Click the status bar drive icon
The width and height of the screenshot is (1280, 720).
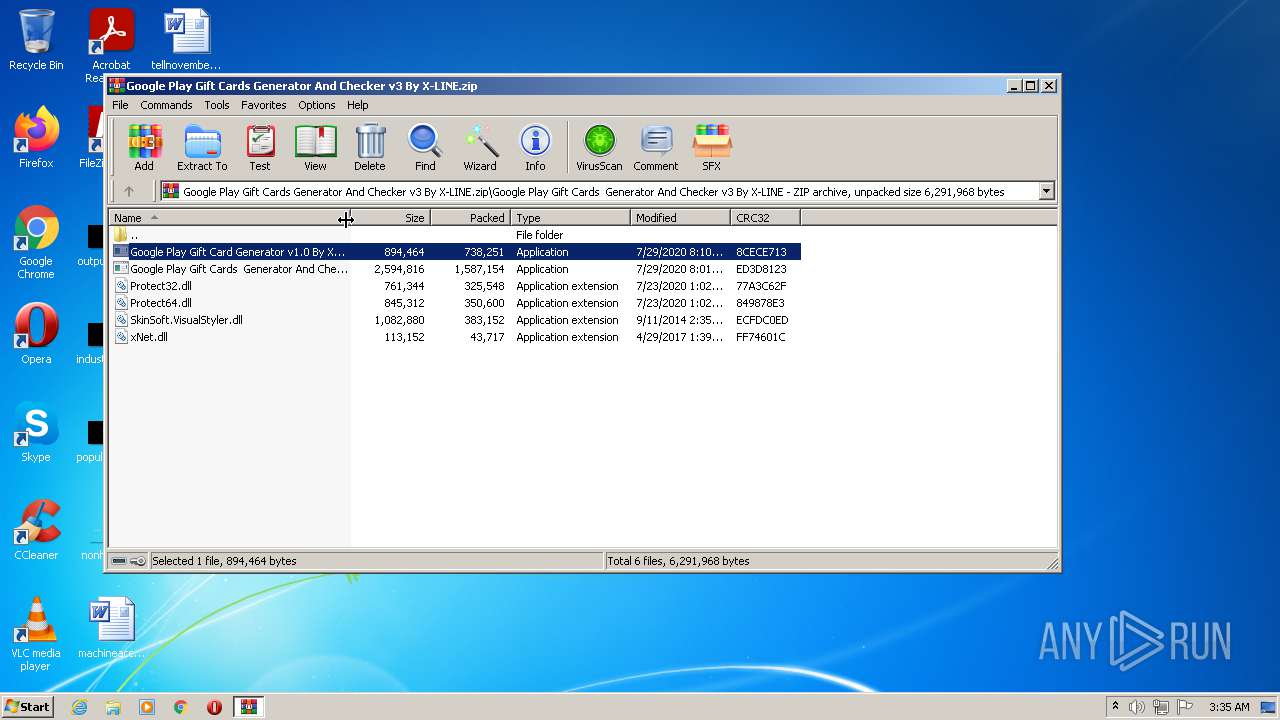120,561
